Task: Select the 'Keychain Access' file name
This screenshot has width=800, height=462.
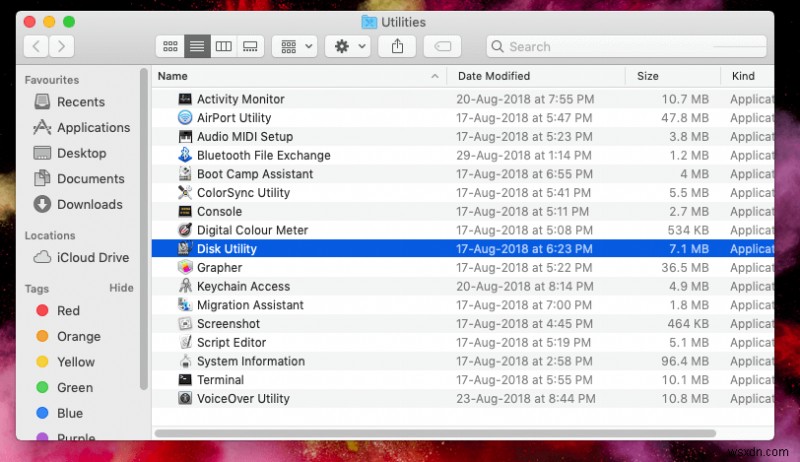Action: tap(243, 286)
